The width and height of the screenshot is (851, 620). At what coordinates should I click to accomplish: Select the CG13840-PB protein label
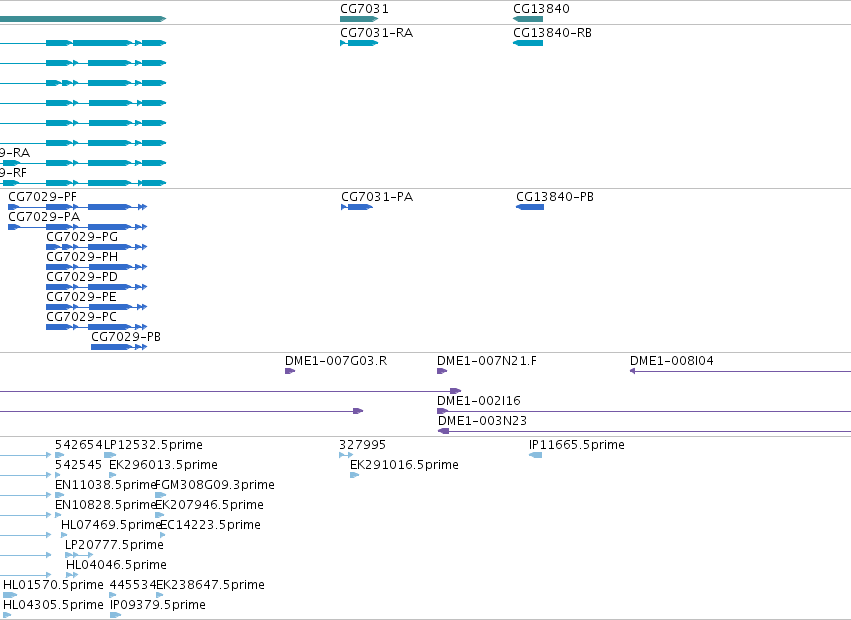tap(555, 197)
